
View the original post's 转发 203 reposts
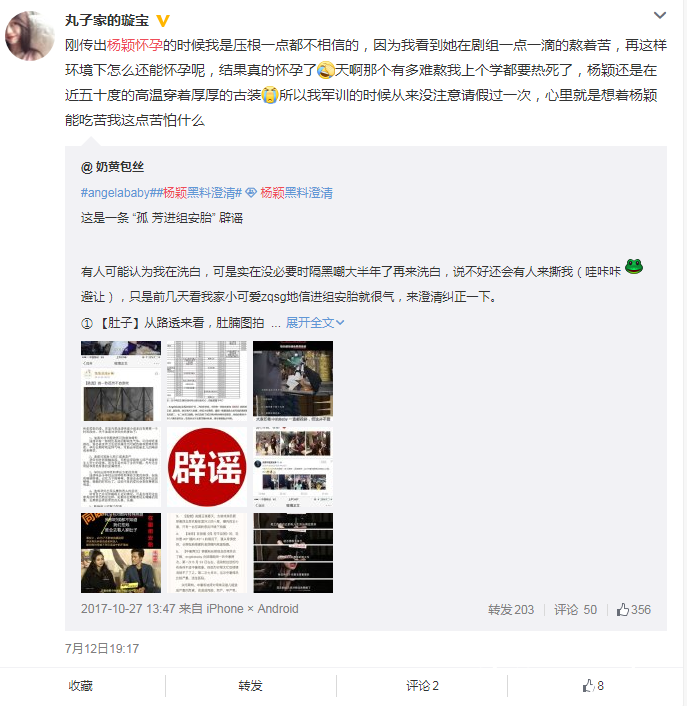point(511,610)
